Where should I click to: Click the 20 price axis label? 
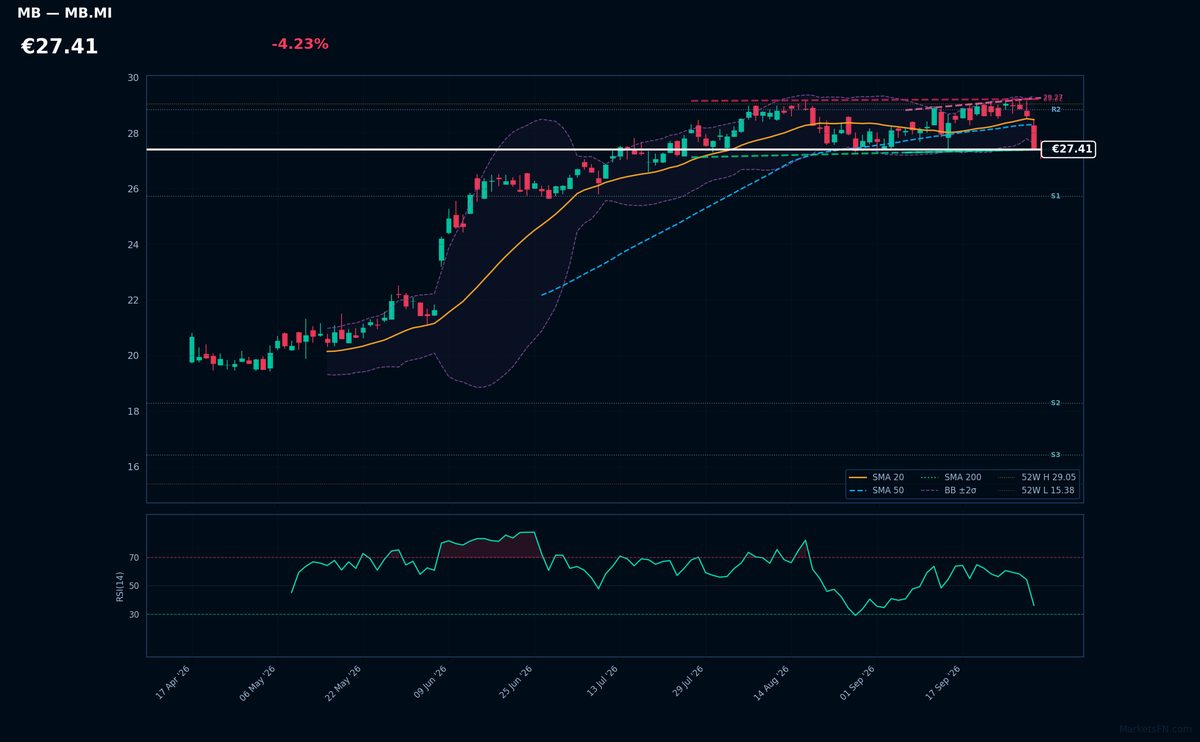133,356
